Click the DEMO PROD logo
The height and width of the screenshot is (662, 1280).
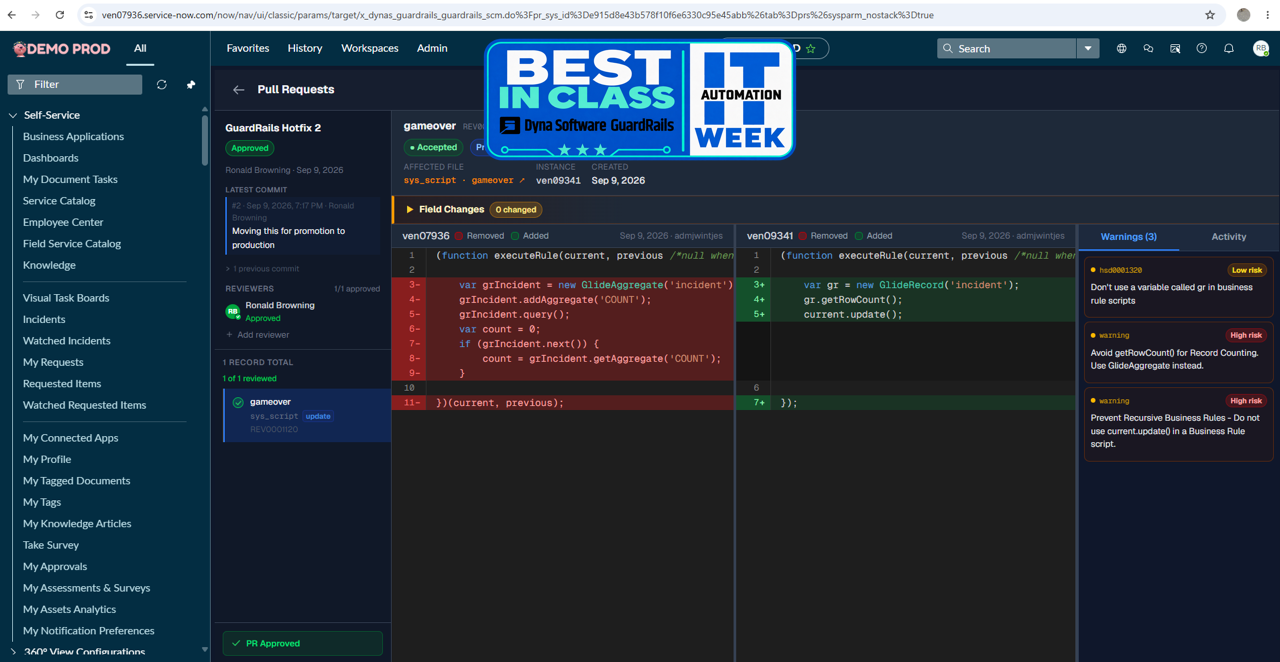(x=61, y=48)
